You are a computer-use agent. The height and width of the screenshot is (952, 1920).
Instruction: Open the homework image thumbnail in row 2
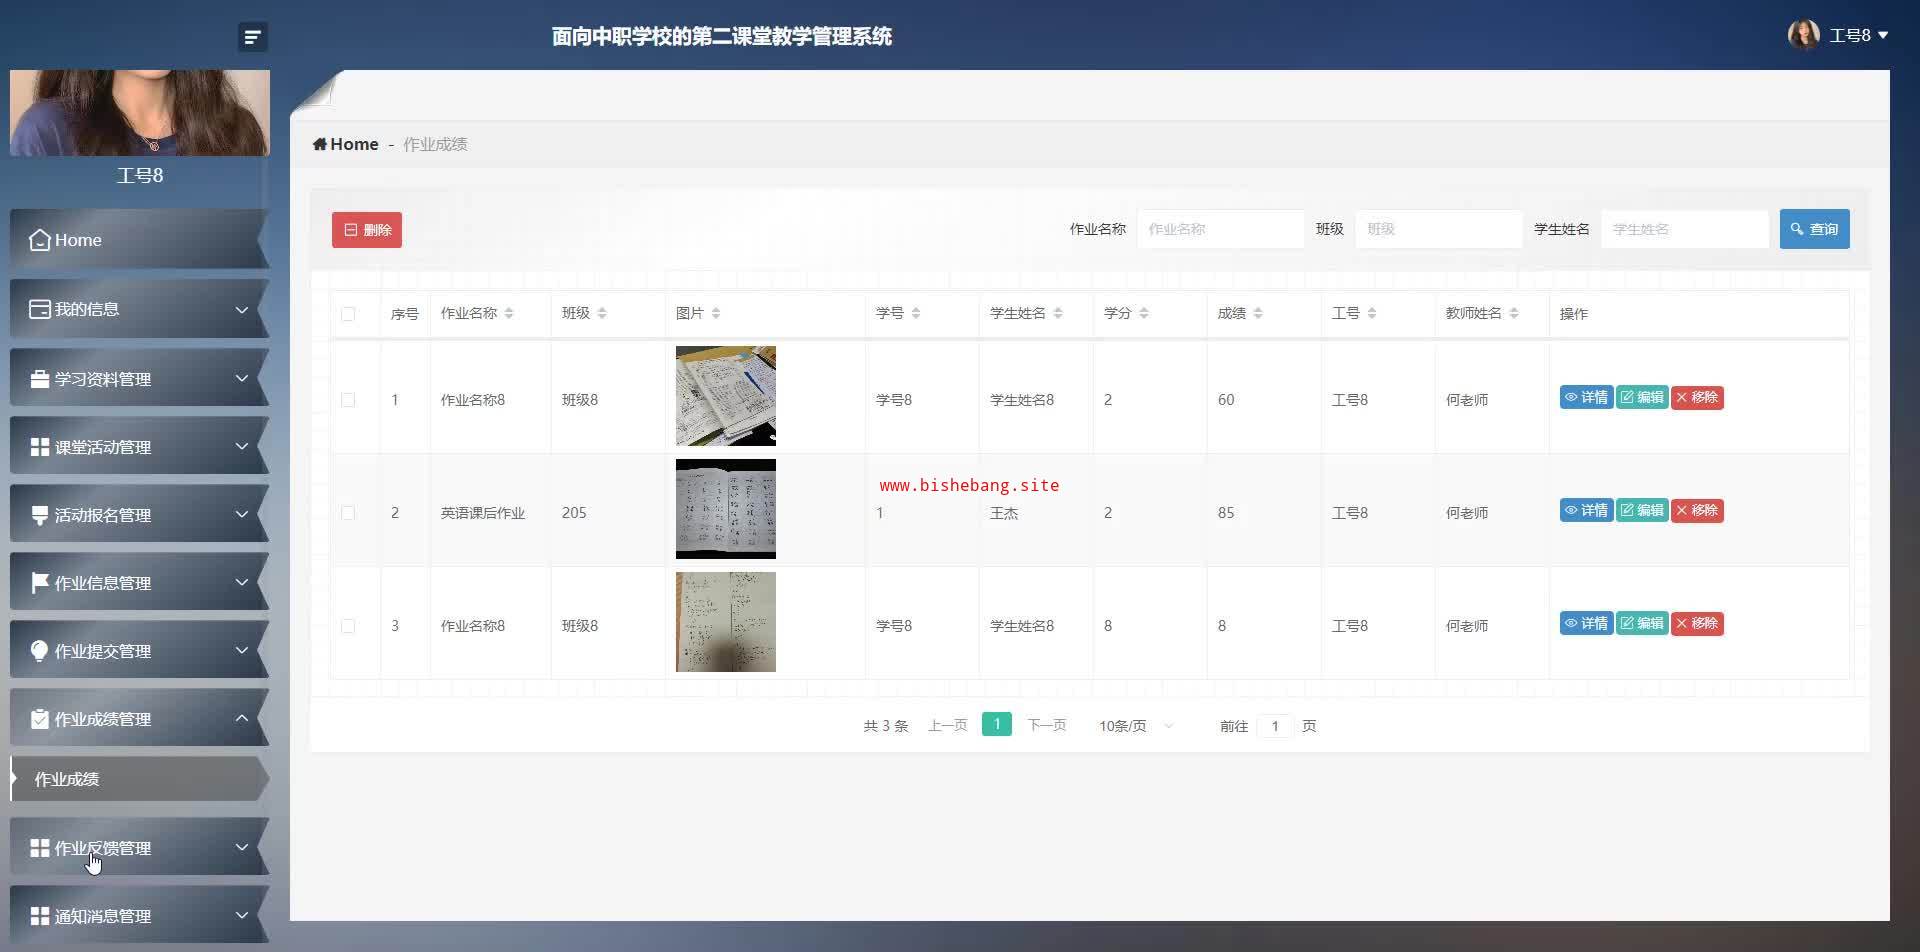coord(725,509)
